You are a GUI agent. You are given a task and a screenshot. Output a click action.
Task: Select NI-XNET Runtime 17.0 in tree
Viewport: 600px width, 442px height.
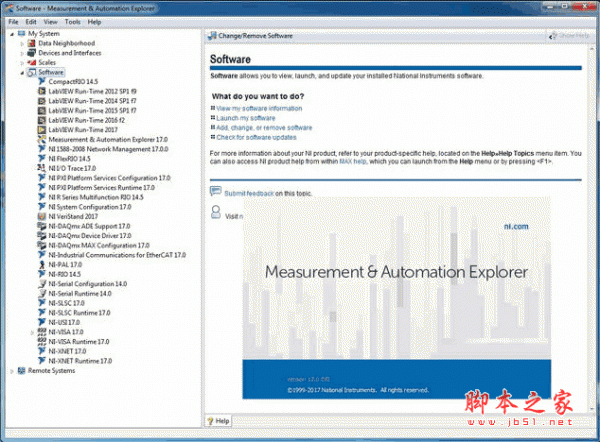coord(80,361)
